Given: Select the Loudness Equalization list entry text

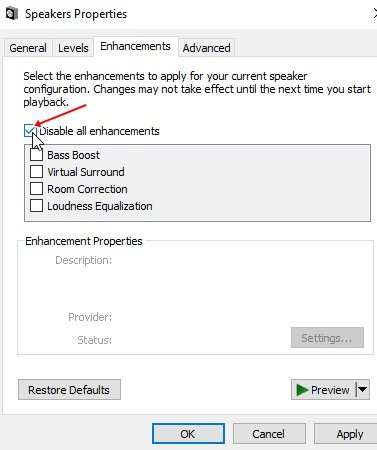Looking at the screenshot, I should pos(100,206).
